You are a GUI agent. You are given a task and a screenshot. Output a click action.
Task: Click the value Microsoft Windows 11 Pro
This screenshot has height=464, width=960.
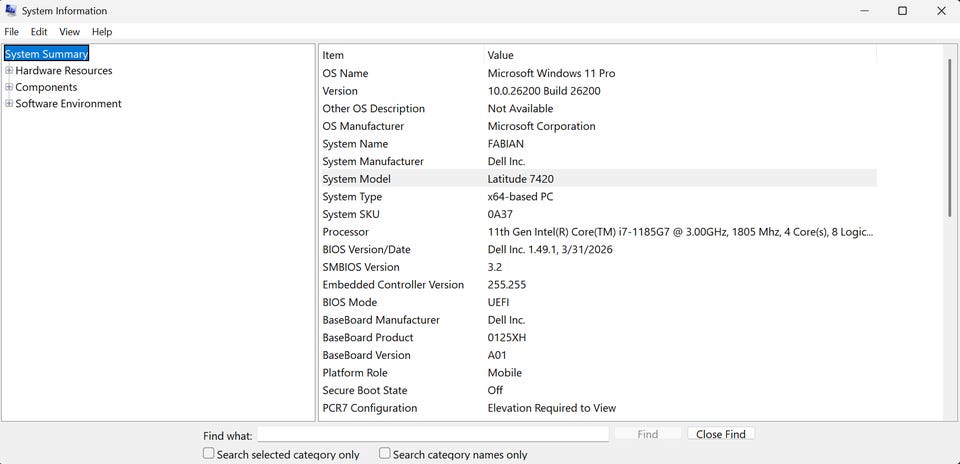551,73
